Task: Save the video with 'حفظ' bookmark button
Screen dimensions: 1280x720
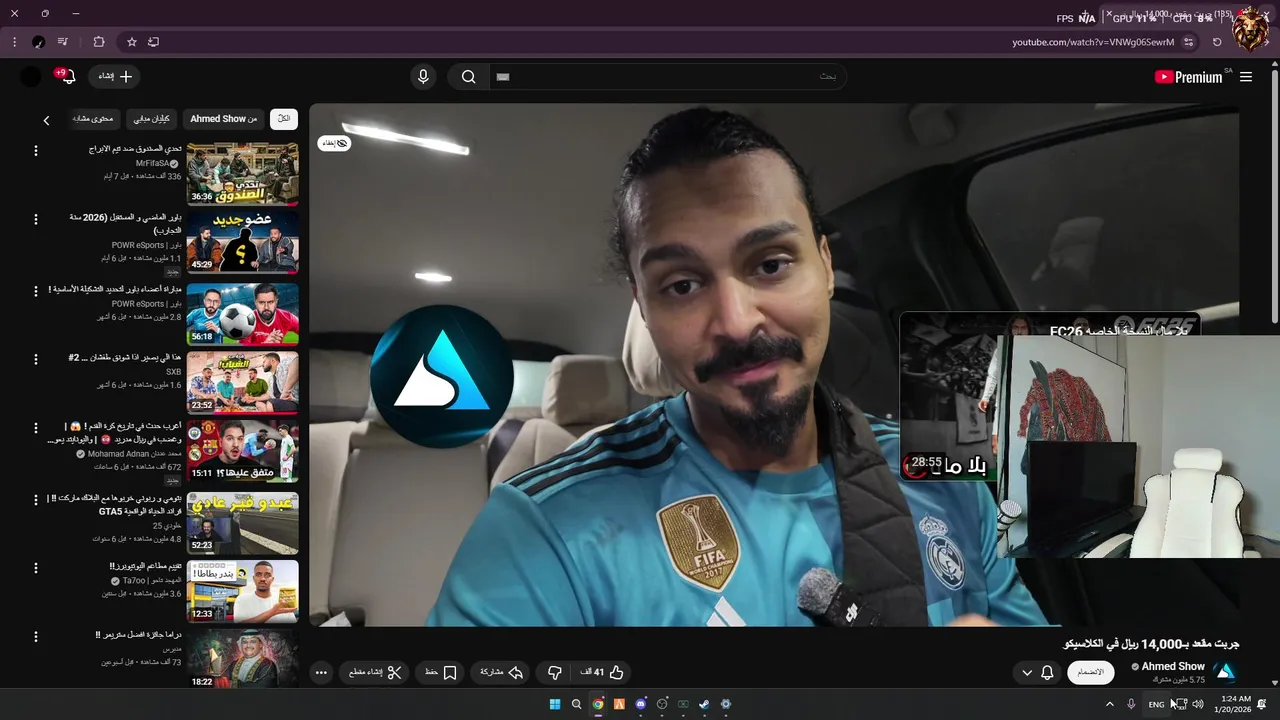Action: tap(441, 673)
